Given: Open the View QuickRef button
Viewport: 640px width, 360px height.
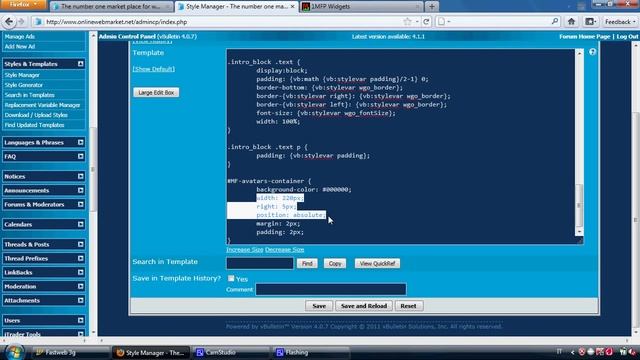Looking at the screenshot, I should pos(377,264).
